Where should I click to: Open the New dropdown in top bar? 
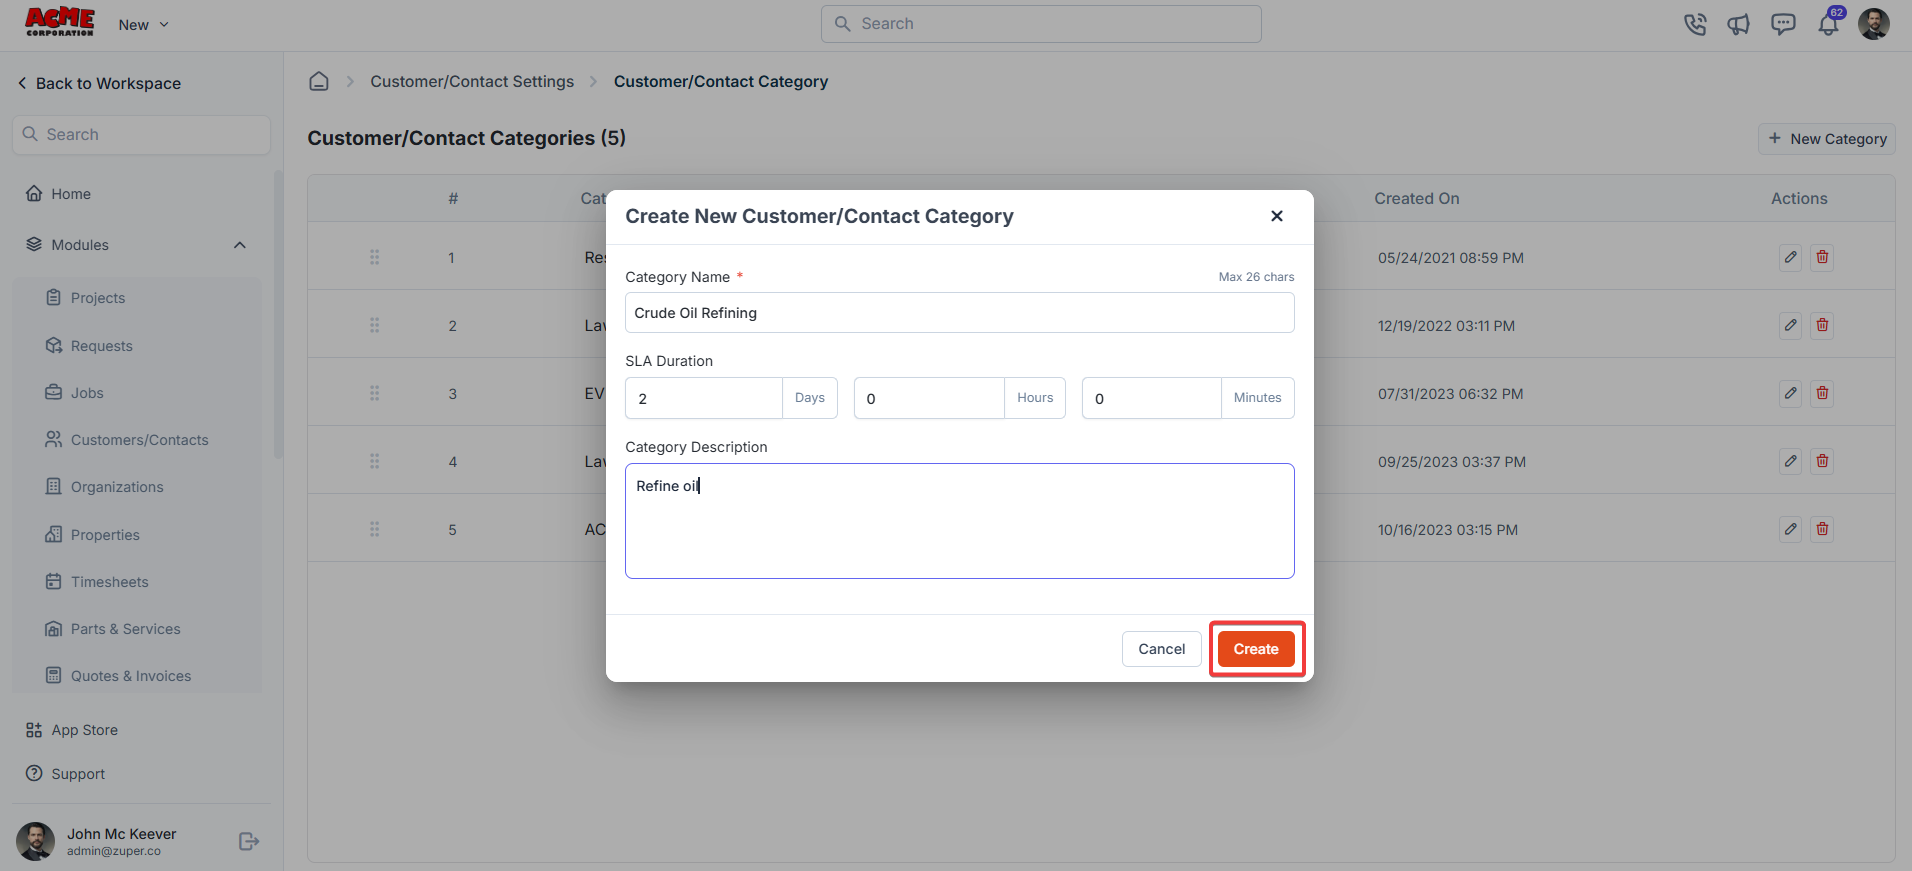(144, 25)
